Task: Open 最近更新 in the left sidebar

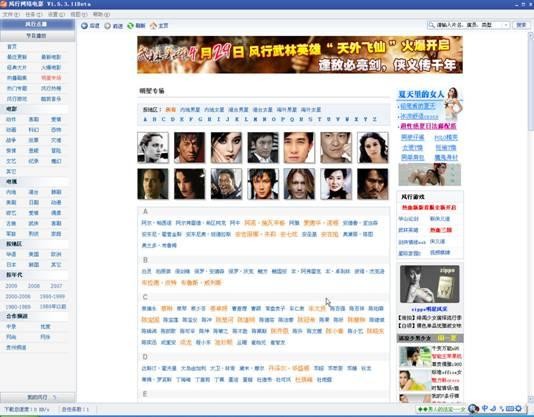Action: point(17,57)
